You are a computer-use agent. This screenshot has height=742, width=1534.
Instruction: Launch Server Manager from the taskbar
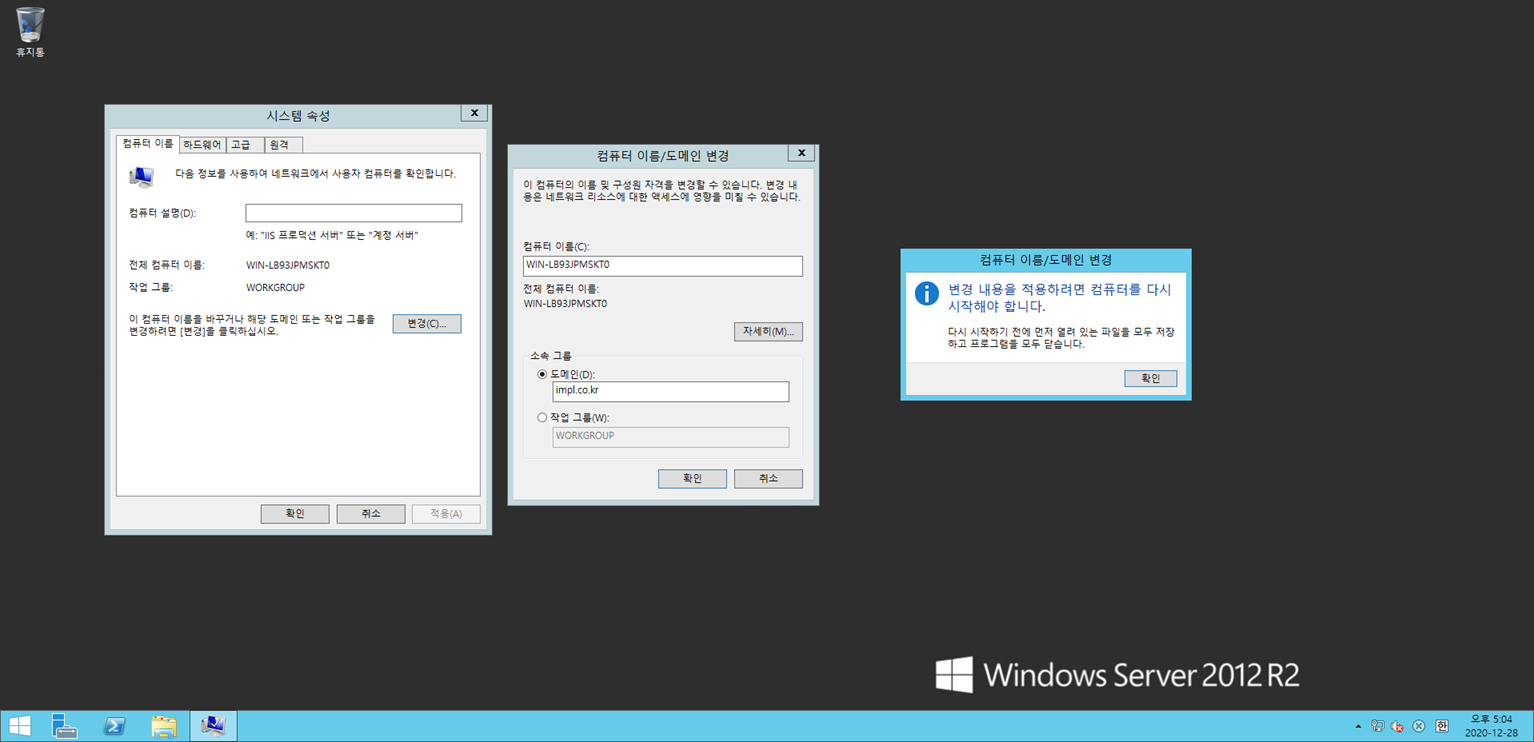tap(65, 726)
